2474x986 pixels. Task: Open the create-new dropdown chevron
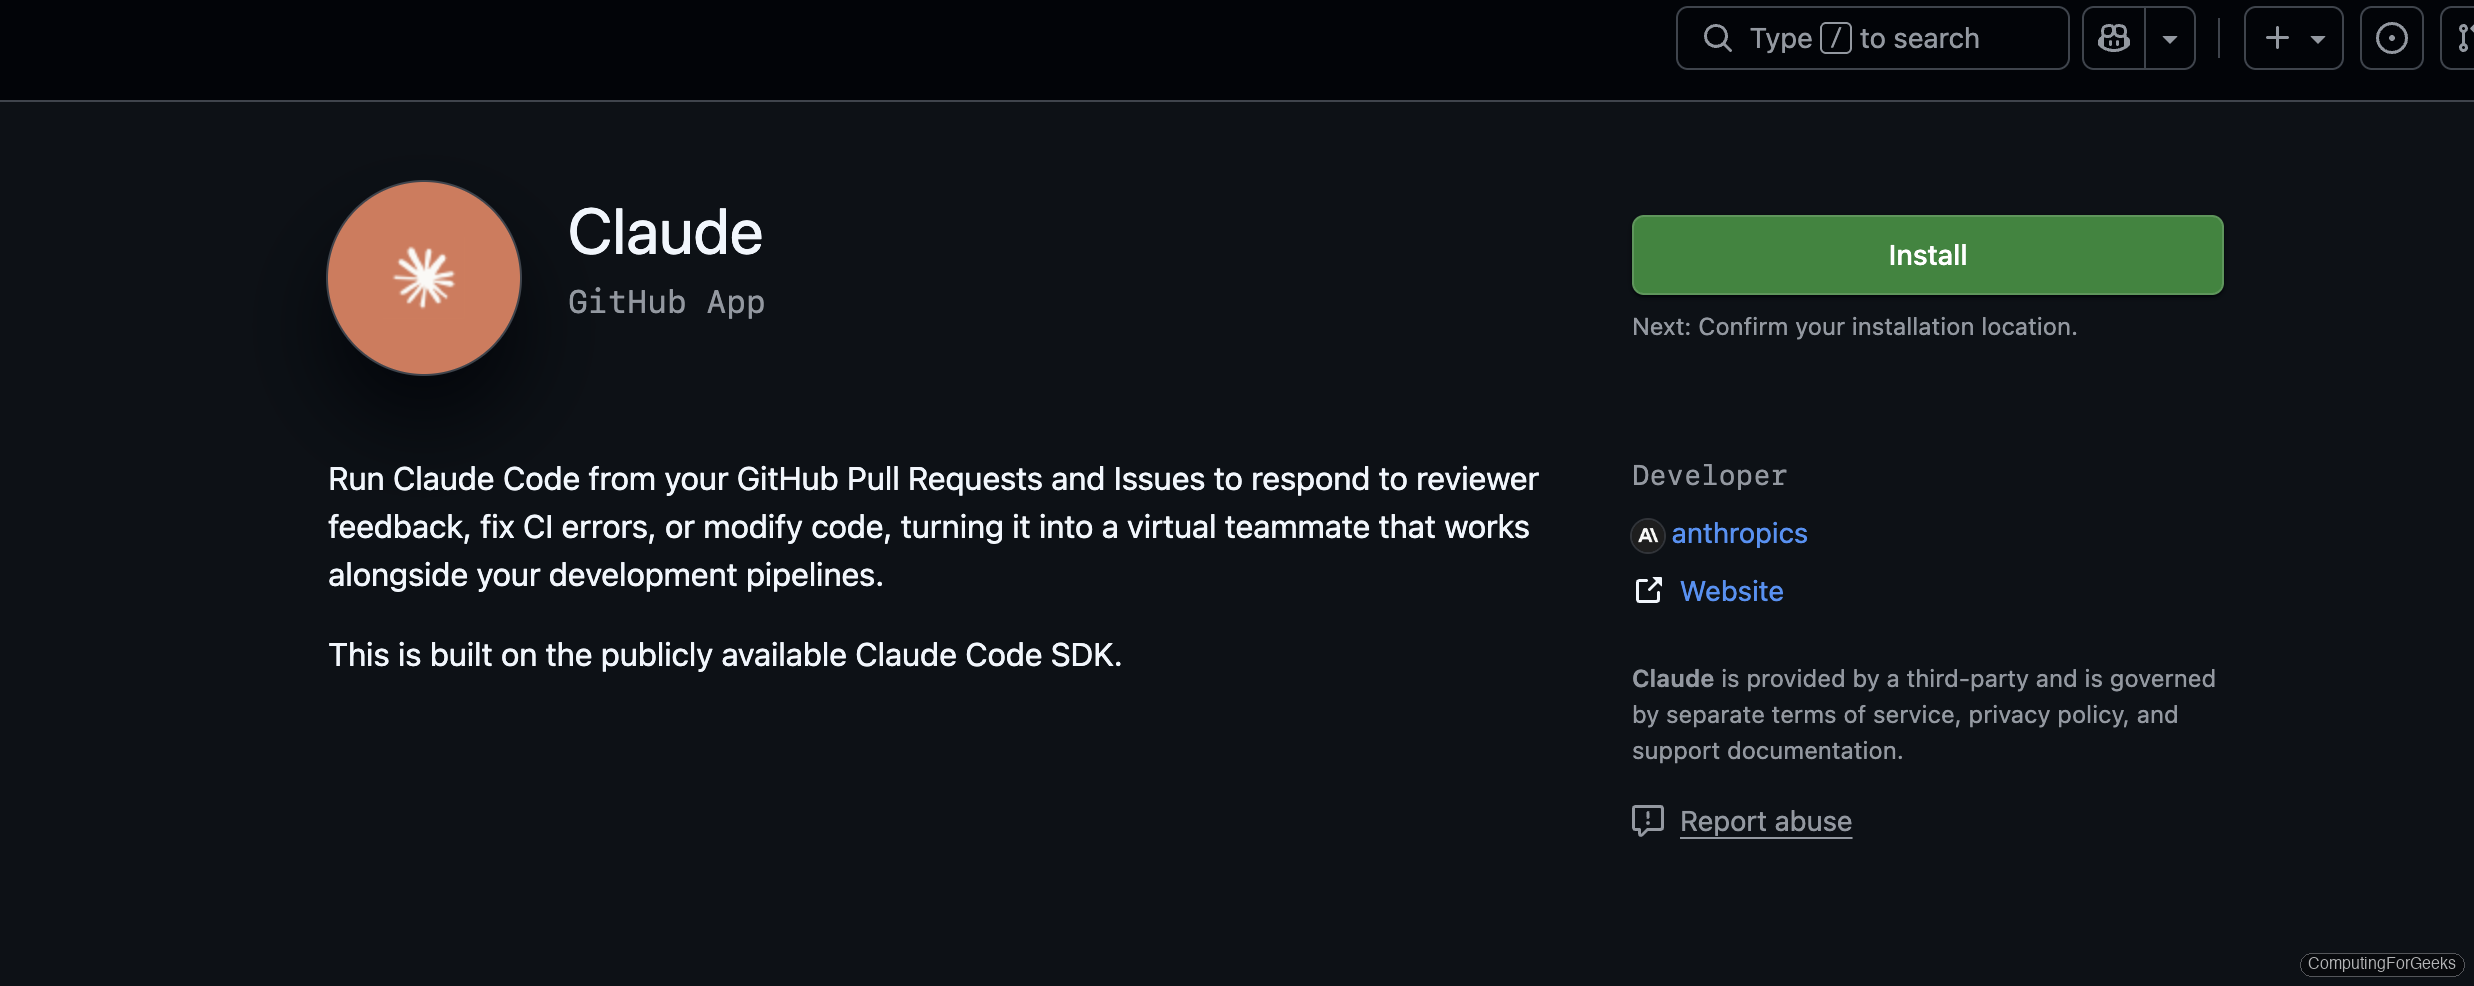click(x=2318, y=37)
